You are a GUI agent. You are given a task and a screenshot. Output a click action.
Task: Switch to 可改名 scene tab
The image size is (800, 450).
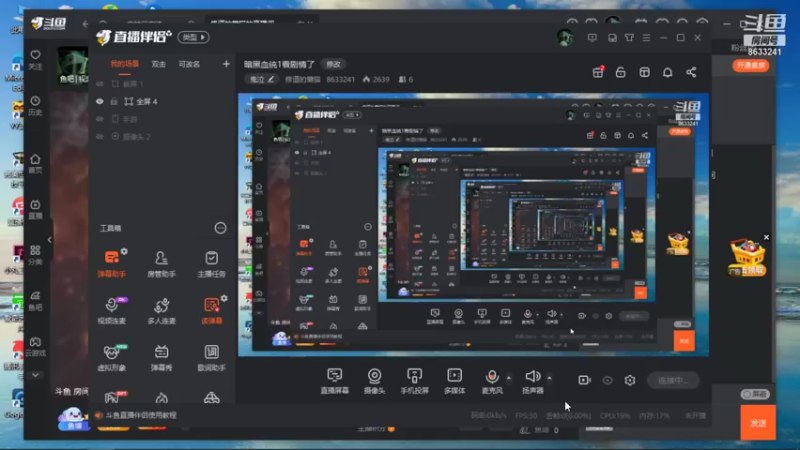pyautogui.click(x=189, y=64)
